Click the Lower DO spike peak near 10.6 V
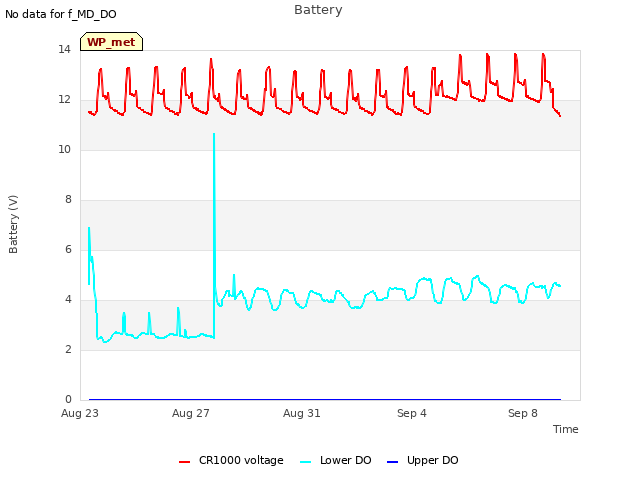This screenshot has height=480, width=640. pos(214,134)
